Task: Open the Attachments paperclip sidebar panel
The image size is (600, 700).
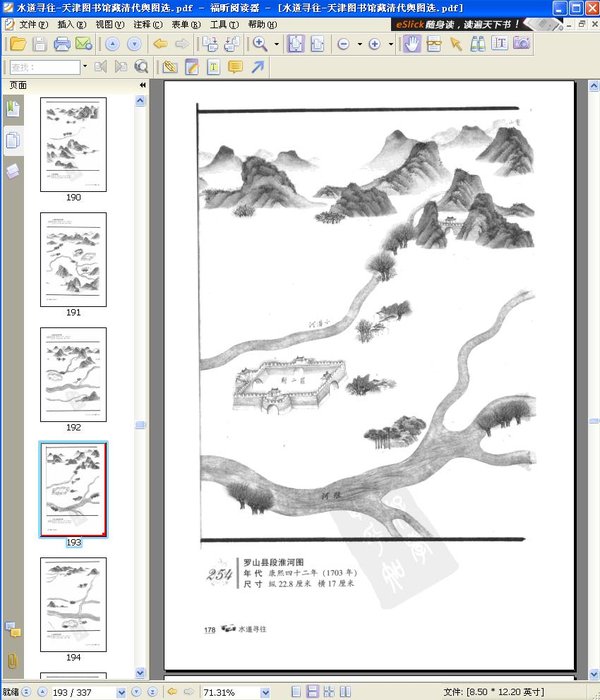Action: point(12,661)
